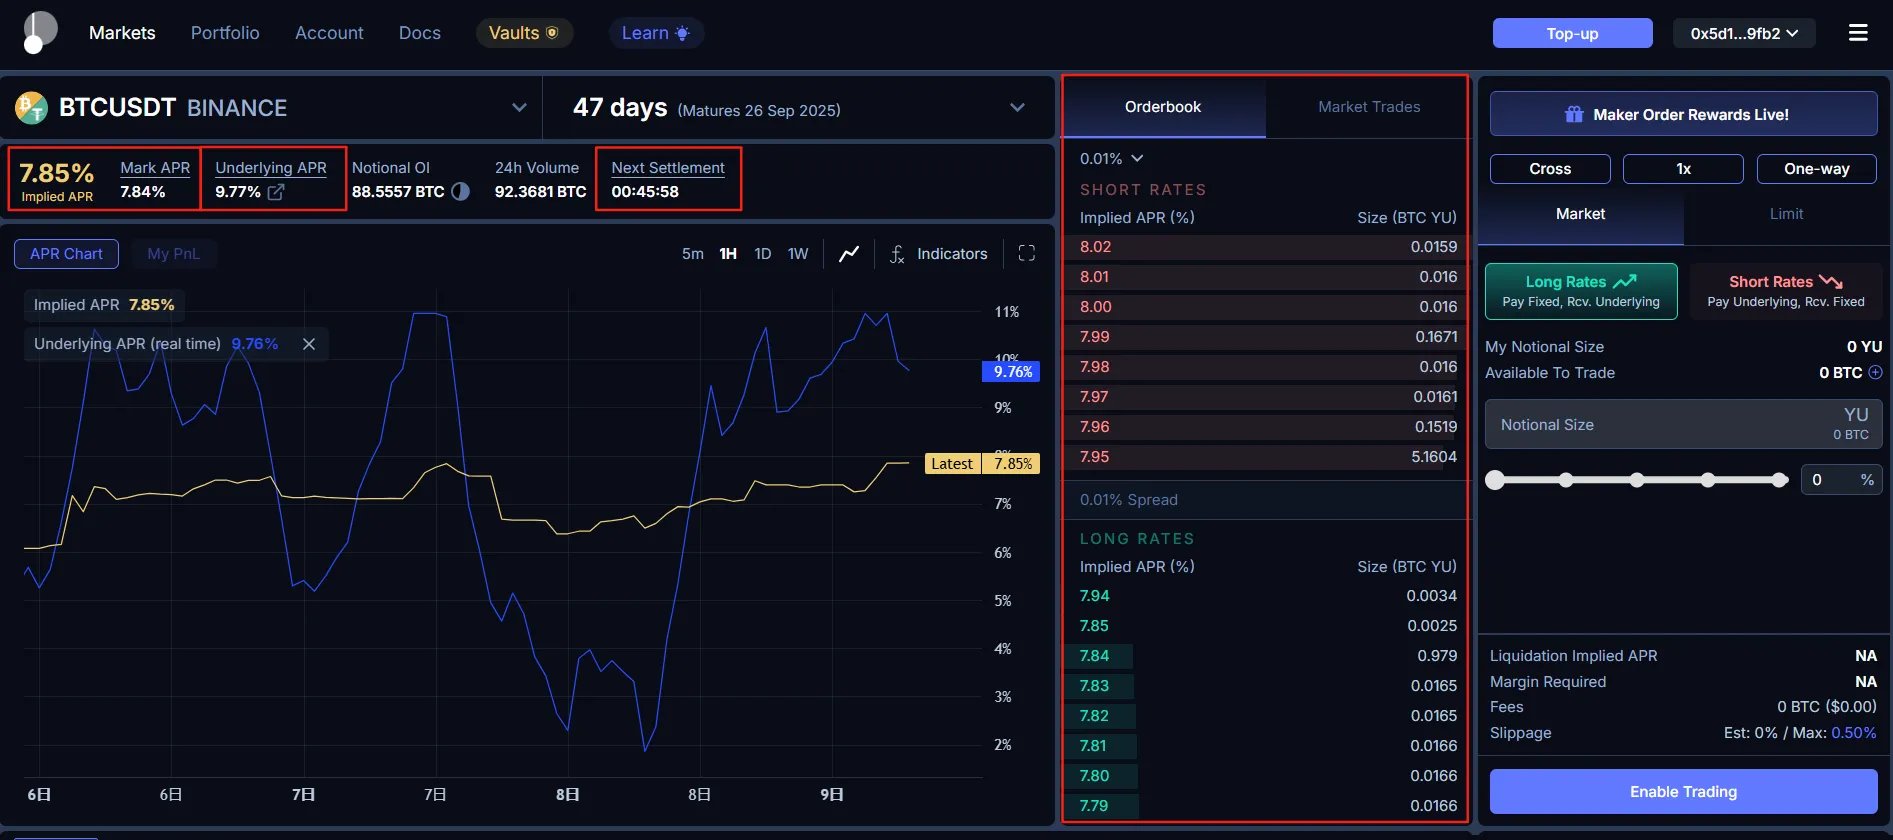1893x840 pixels.
Task: Select the 7.95 short rate row
Action: coord(1266,457)
